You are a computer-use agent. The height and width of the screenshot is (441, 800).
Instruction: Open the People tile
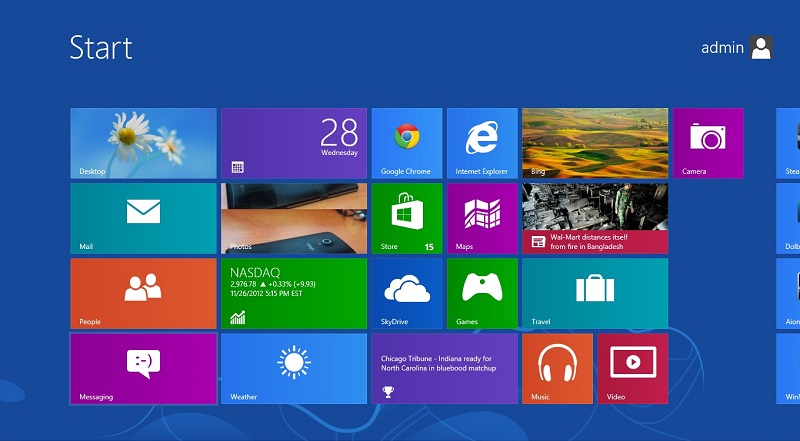(143, 293)
